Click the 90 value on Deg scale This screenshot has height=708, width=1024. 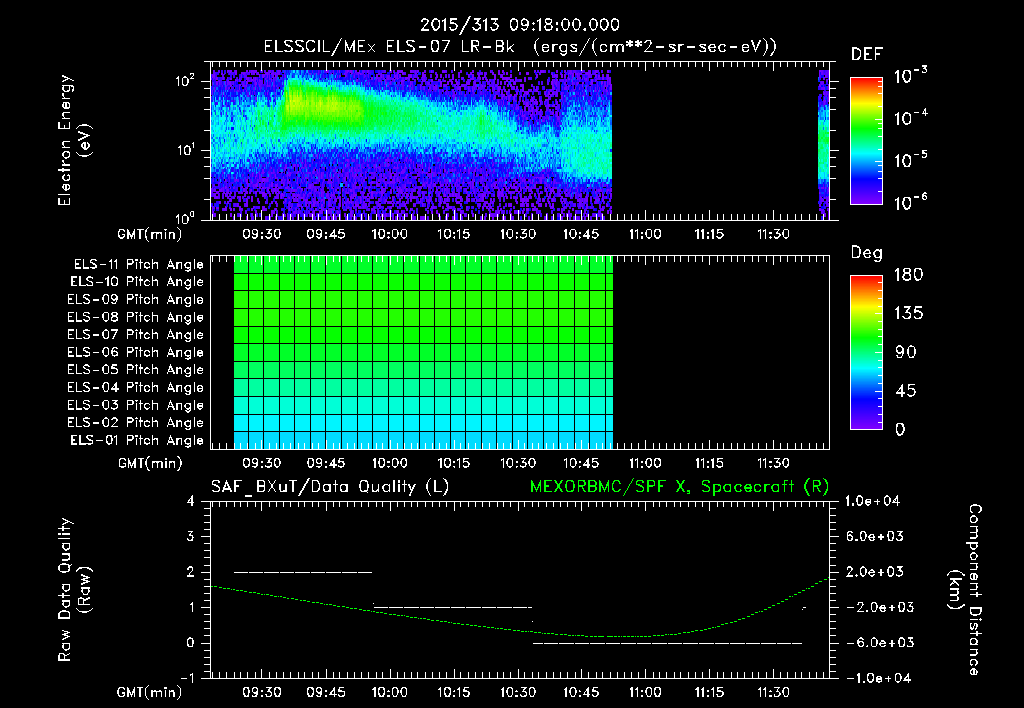[x=906, y=352]
